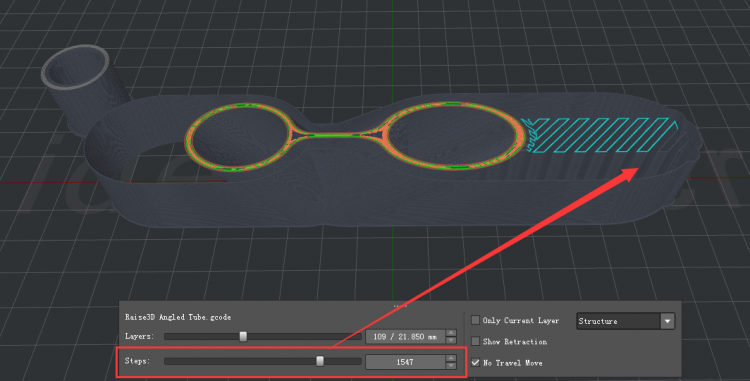Click the Layers field showing 109 / 21.850 mm
This screenshot has height=381, width=750.
point(406,337)
